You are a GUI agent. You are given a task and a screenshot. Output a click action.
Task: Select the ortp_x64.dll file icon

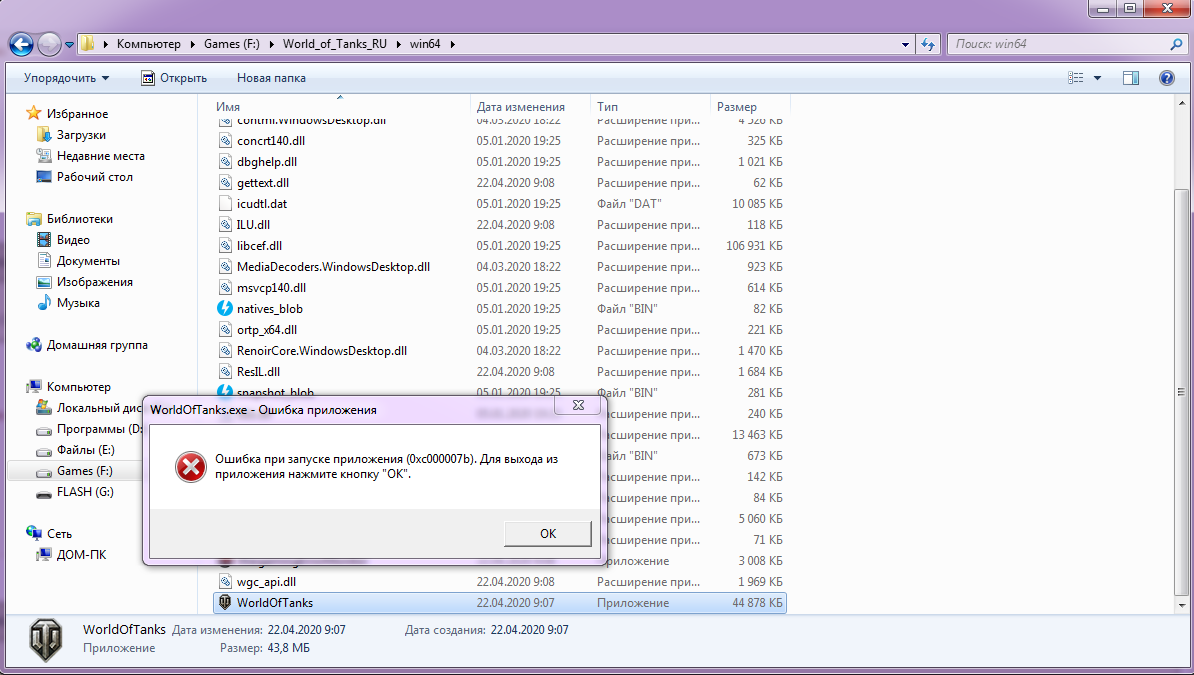pyautogui.click(x=225, y=330)
